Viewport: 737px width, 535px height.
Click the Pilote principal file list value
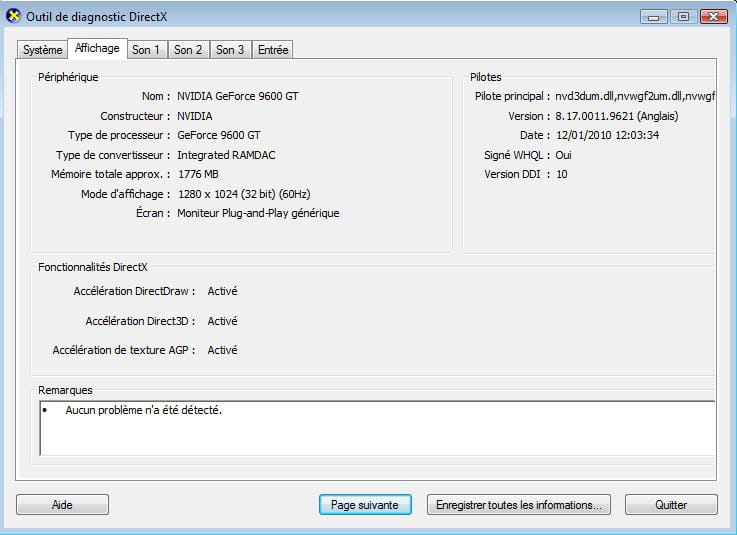[635, 97]
